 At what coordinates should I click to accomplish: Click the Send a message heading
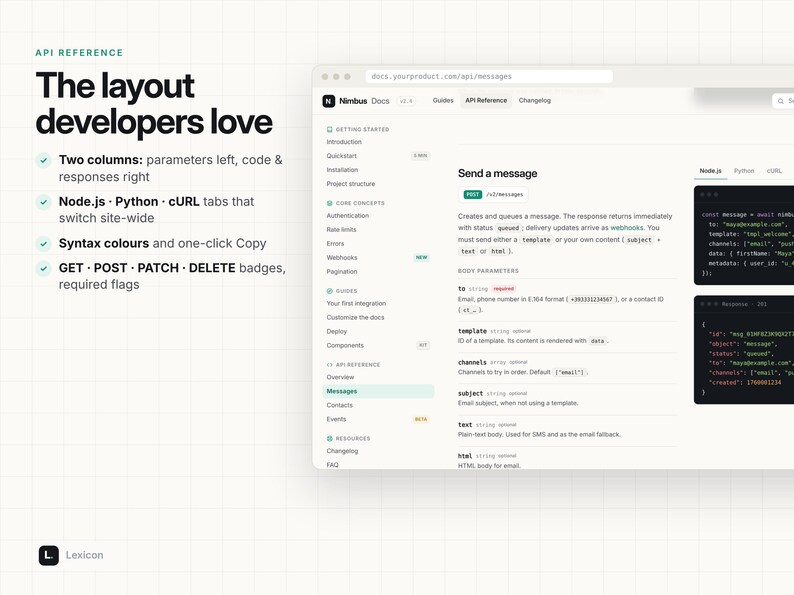pos(497,173)
